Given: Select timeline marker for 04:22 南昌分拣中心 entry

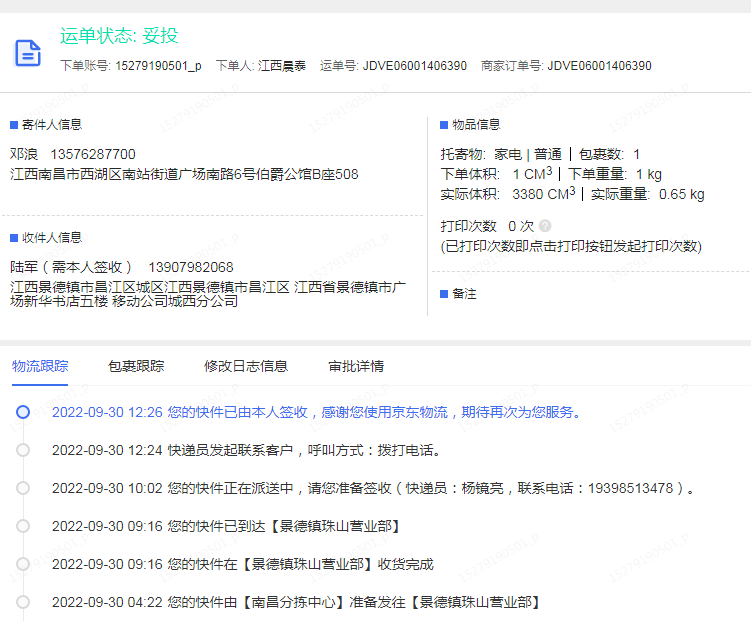Looking at the screenshot, I should (x=23, y=602).
